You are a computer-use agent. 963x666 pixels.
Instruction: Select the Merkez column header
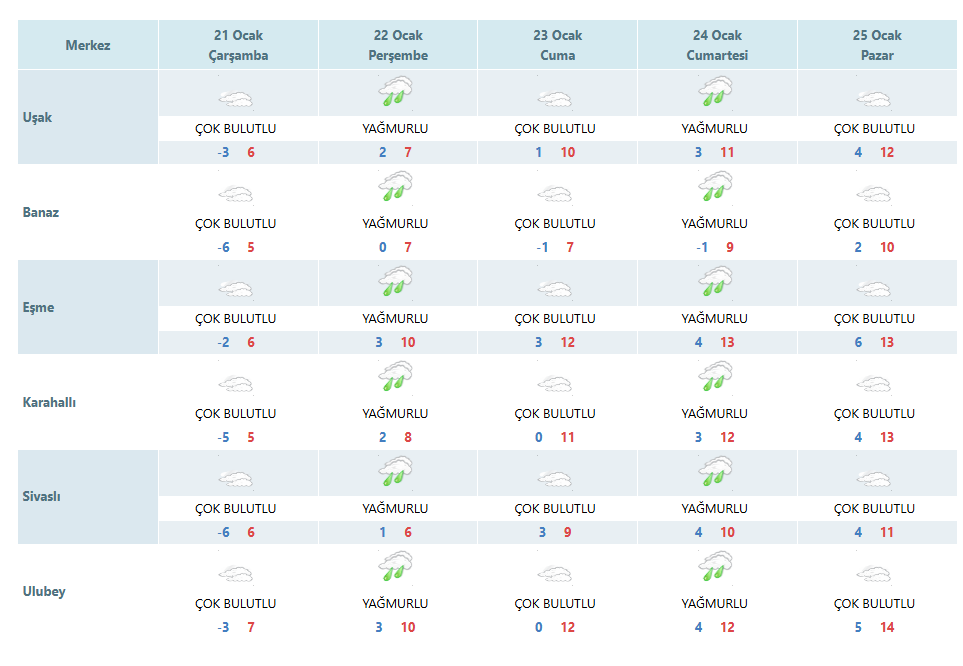tap(88, 45)
